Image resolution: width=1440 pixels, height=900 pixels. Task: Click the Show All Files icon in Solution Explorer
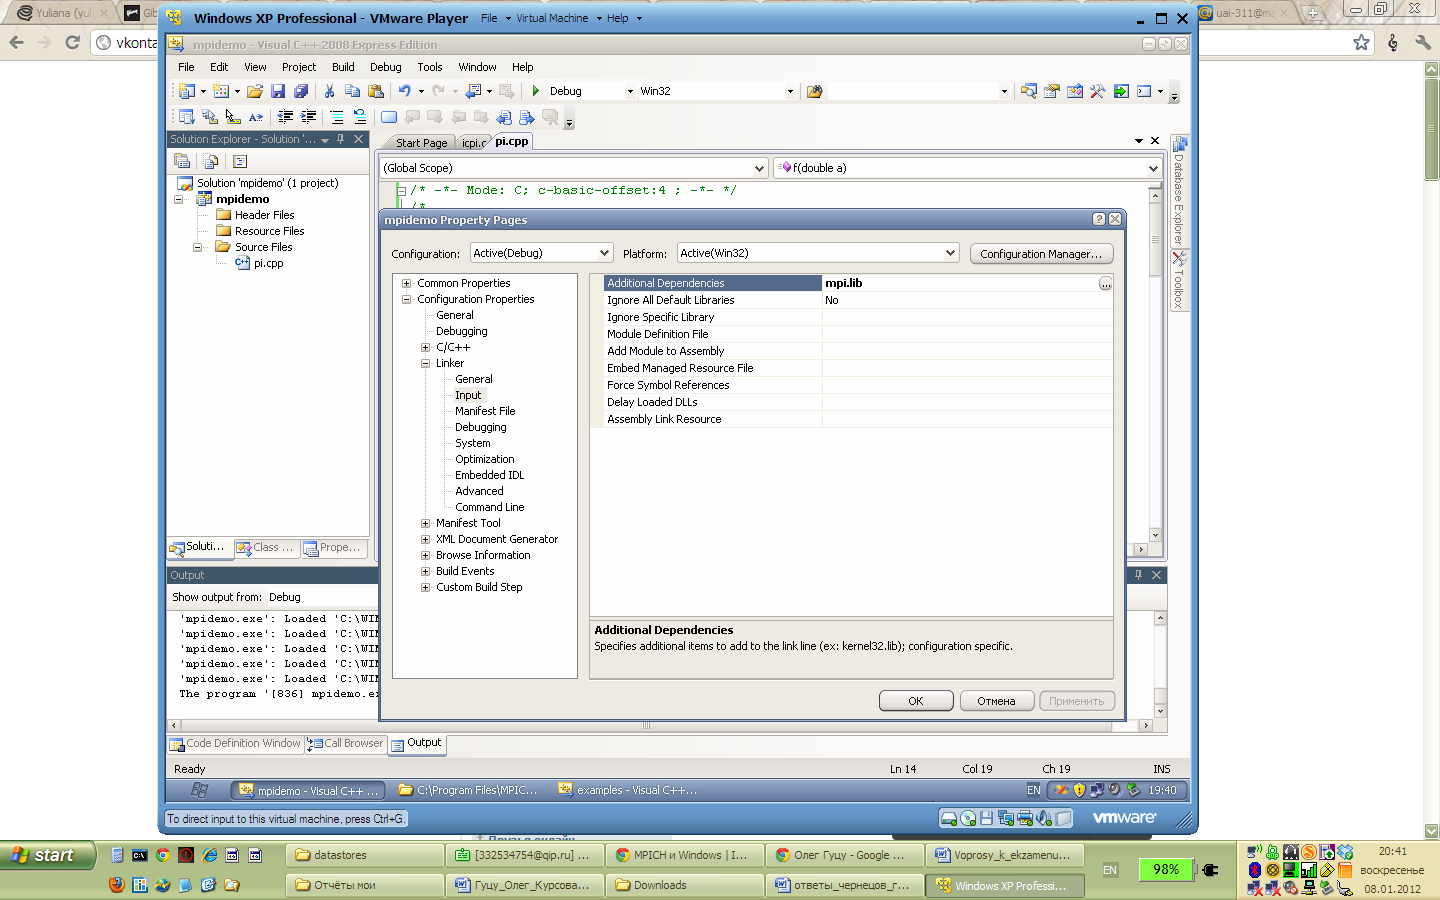pos(211,161)
